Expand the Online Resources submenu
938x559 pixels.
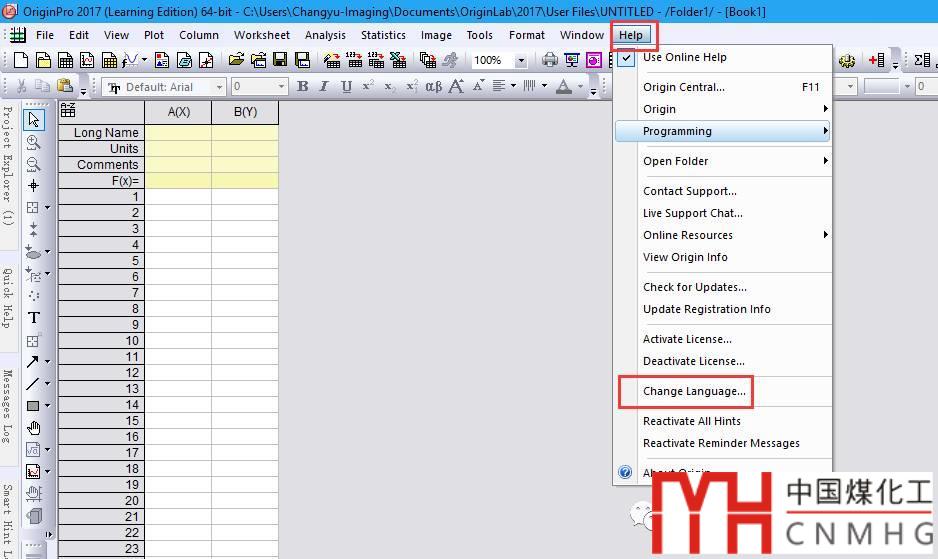click(723, 235)
